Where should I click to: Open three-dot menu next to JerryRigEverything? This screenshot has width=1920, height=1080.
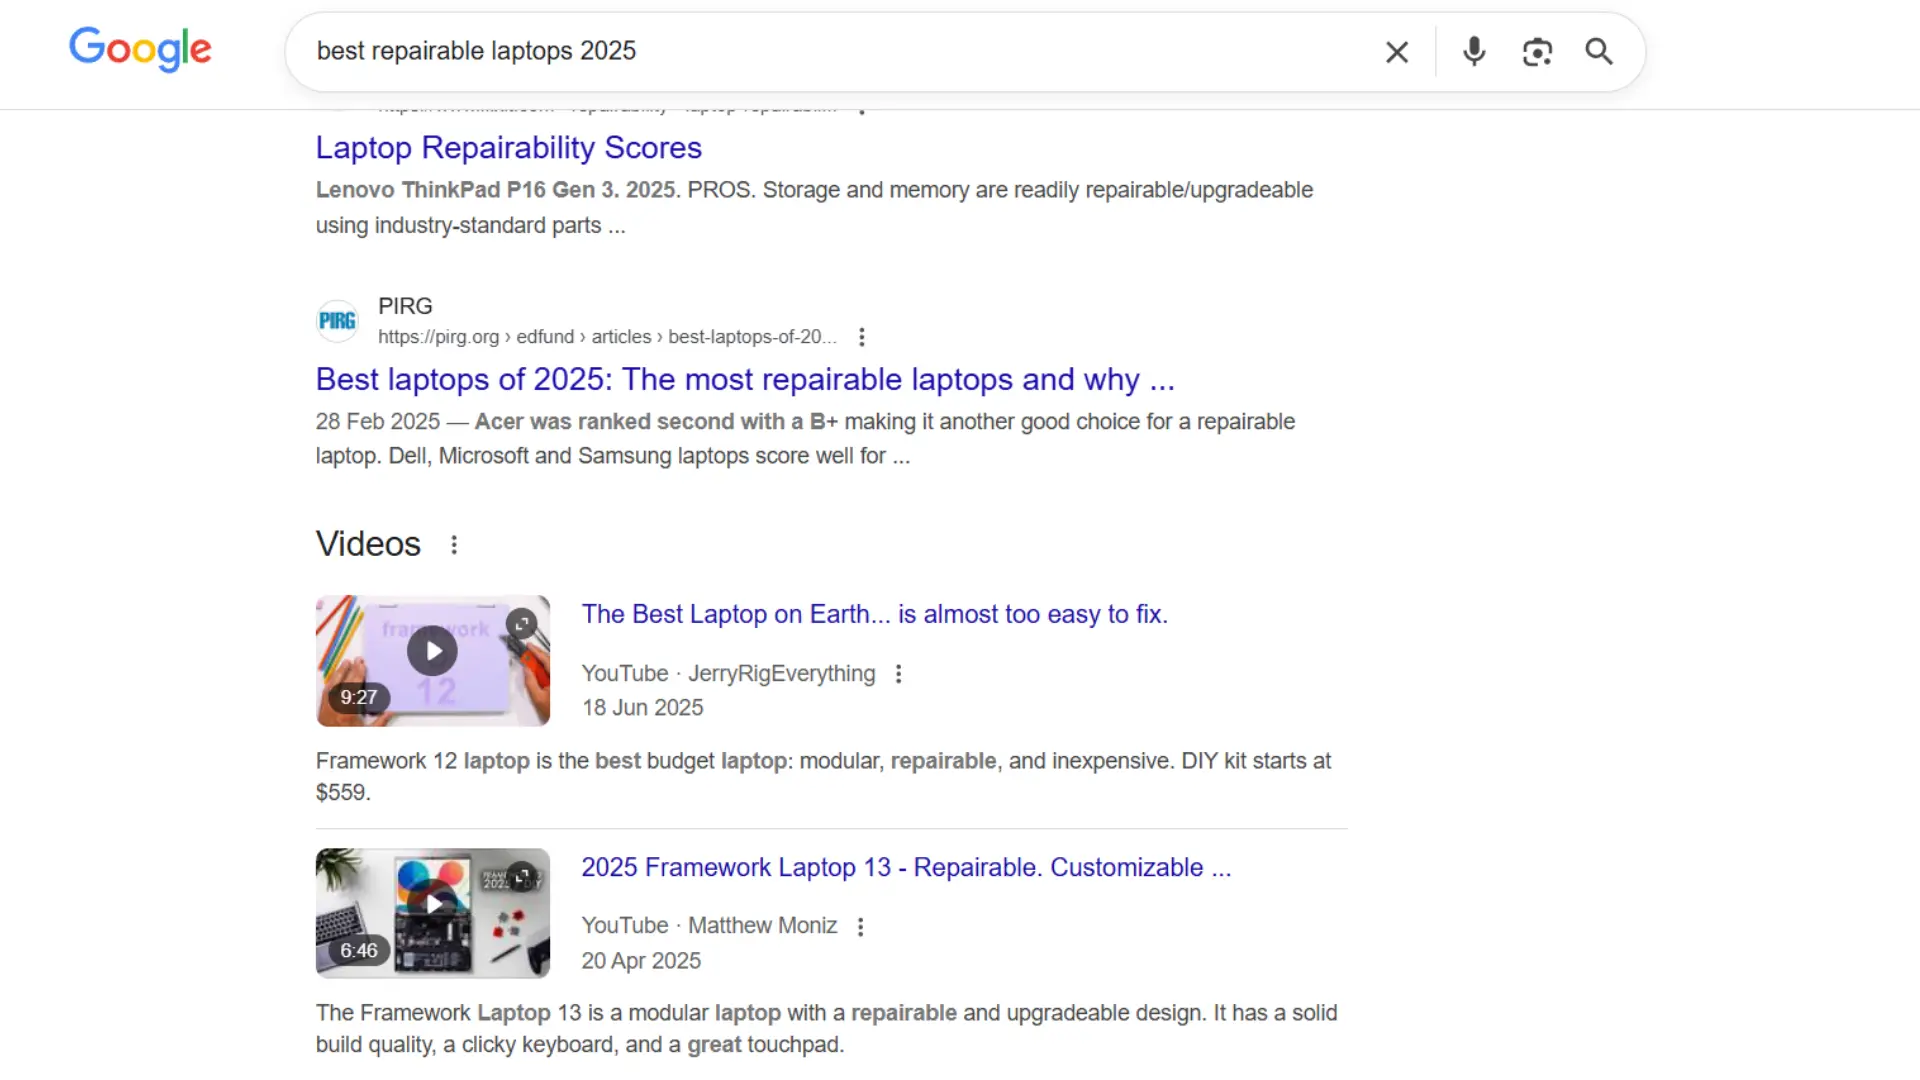click(898, 674)
